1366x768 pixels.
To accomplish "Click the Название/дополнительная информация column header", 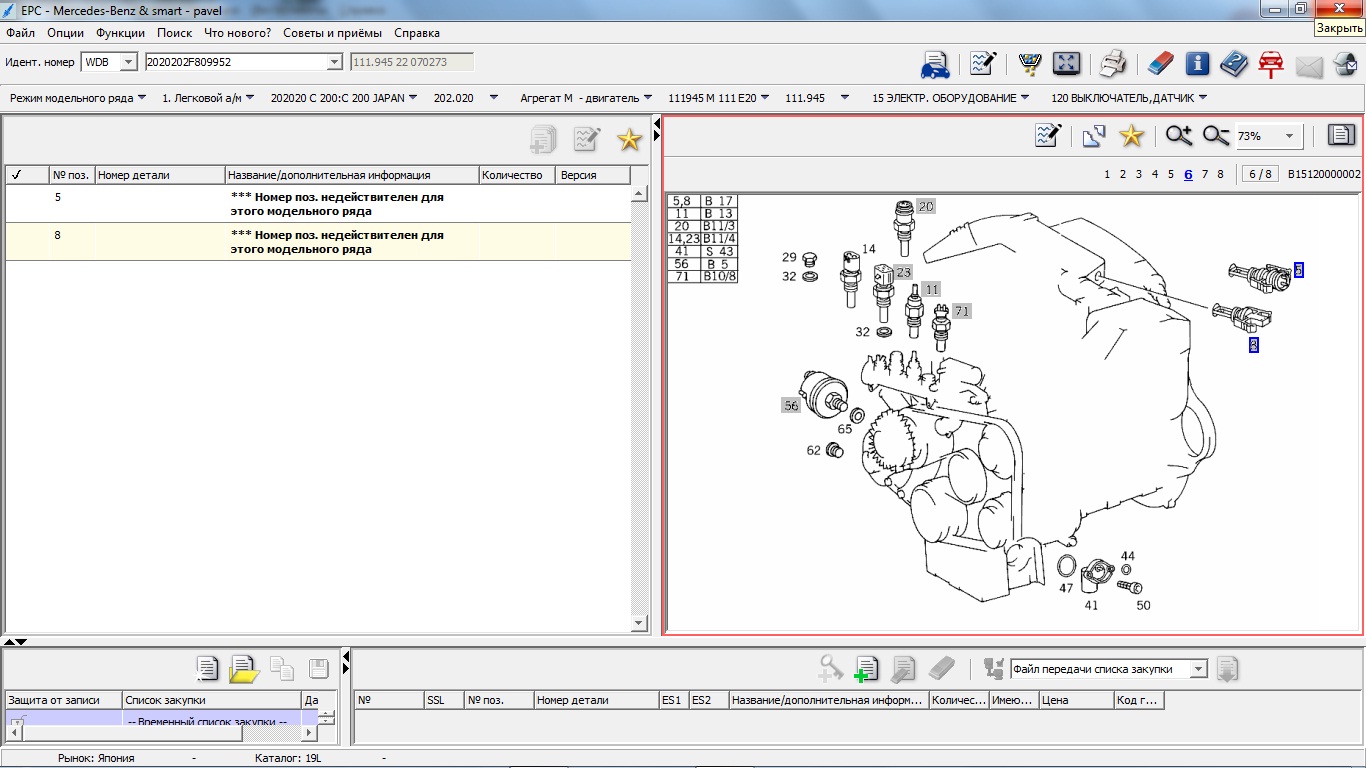I will 352,175.
